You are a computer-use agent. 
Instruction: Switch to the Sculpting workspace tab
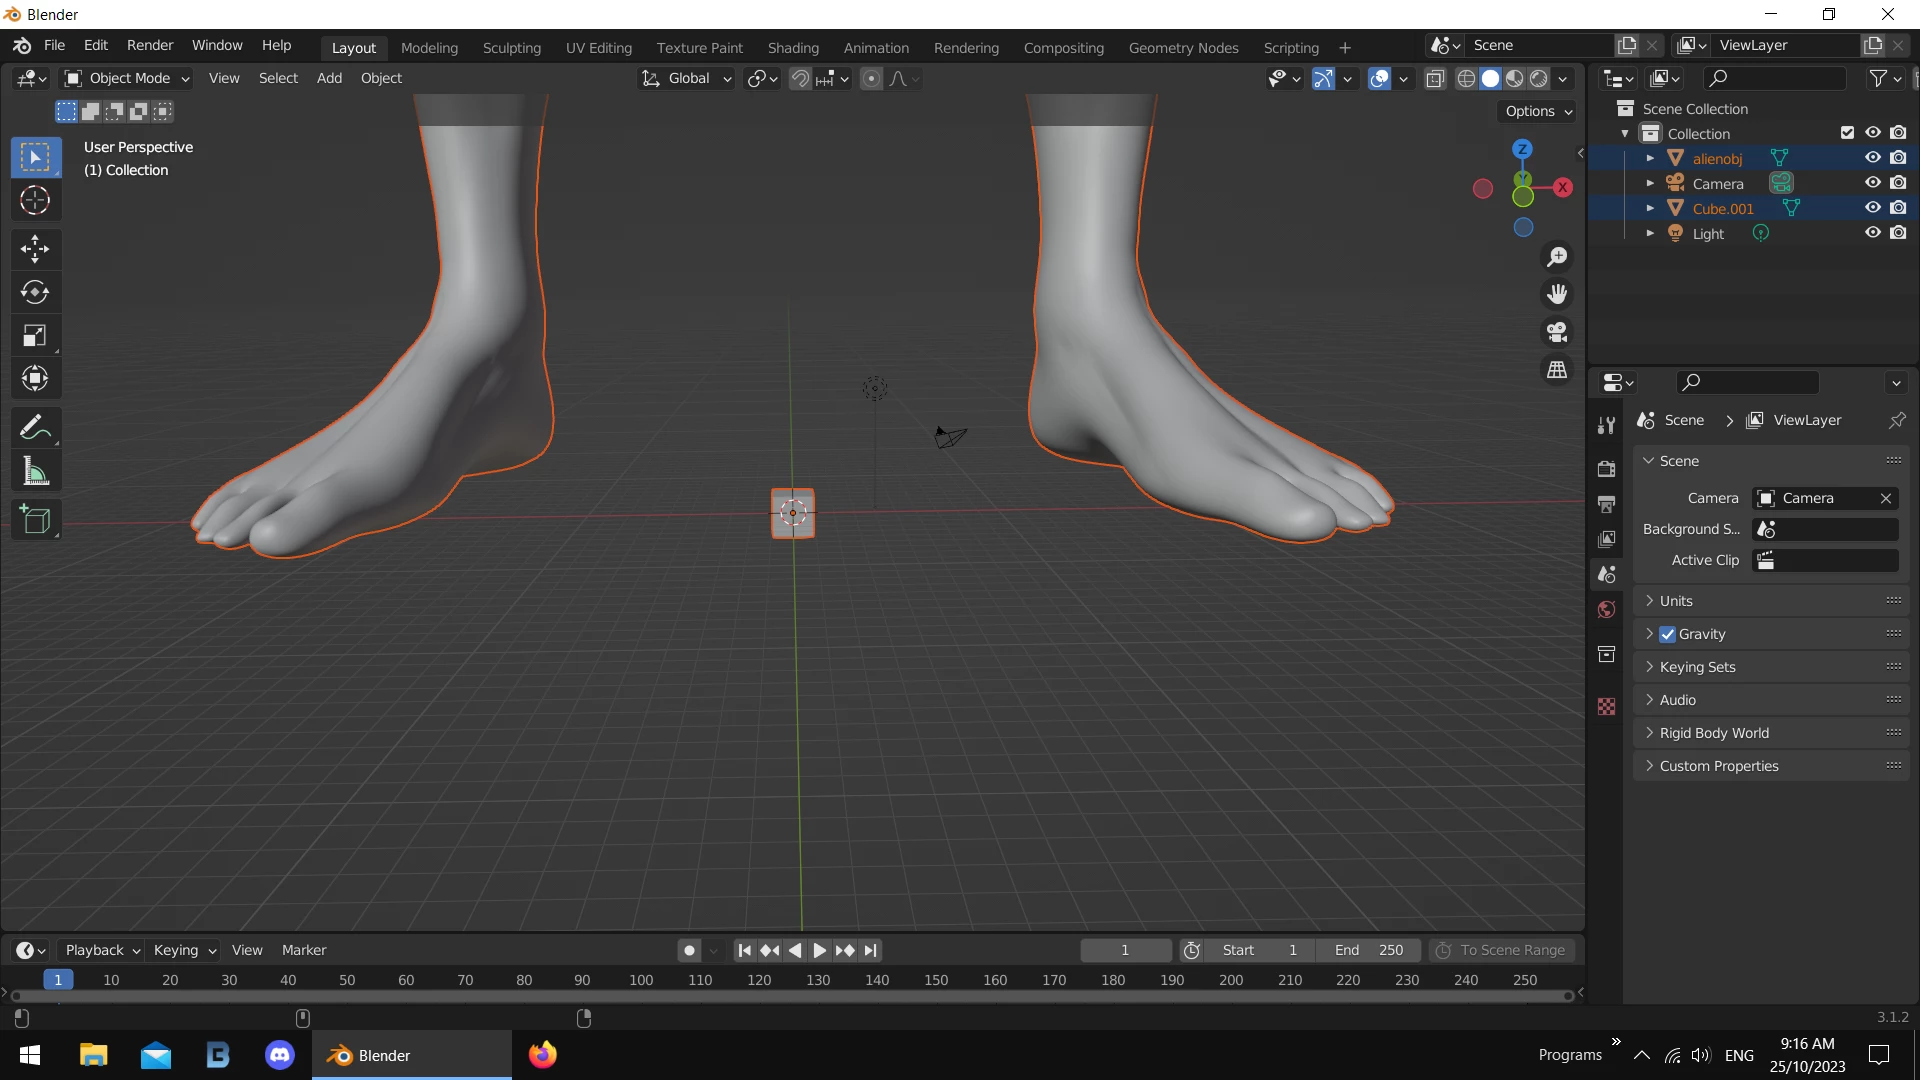(x=511, y=47)
